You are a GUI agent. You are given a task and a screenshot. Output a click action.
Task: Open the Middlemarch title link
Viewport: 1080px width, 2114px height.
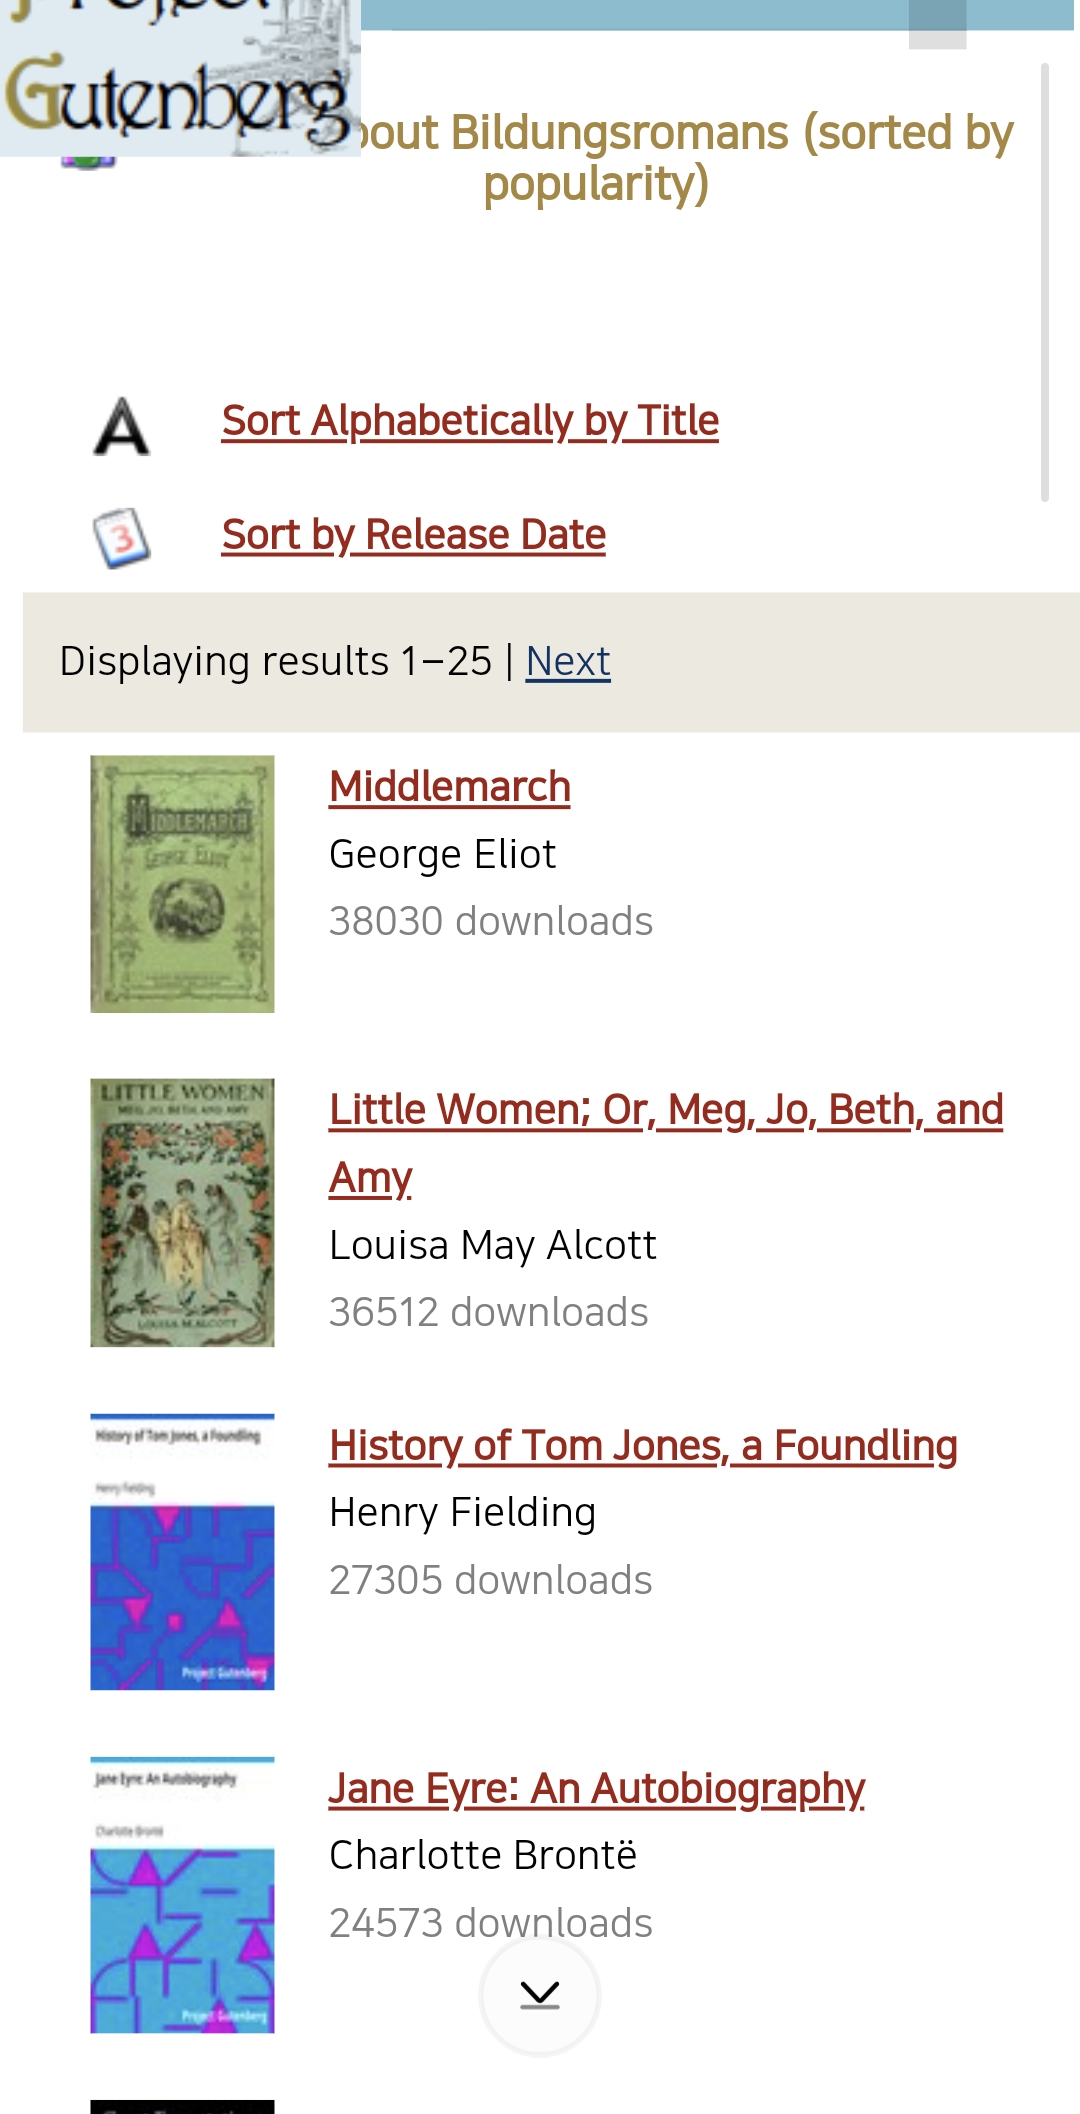click(x=450, y=787)
